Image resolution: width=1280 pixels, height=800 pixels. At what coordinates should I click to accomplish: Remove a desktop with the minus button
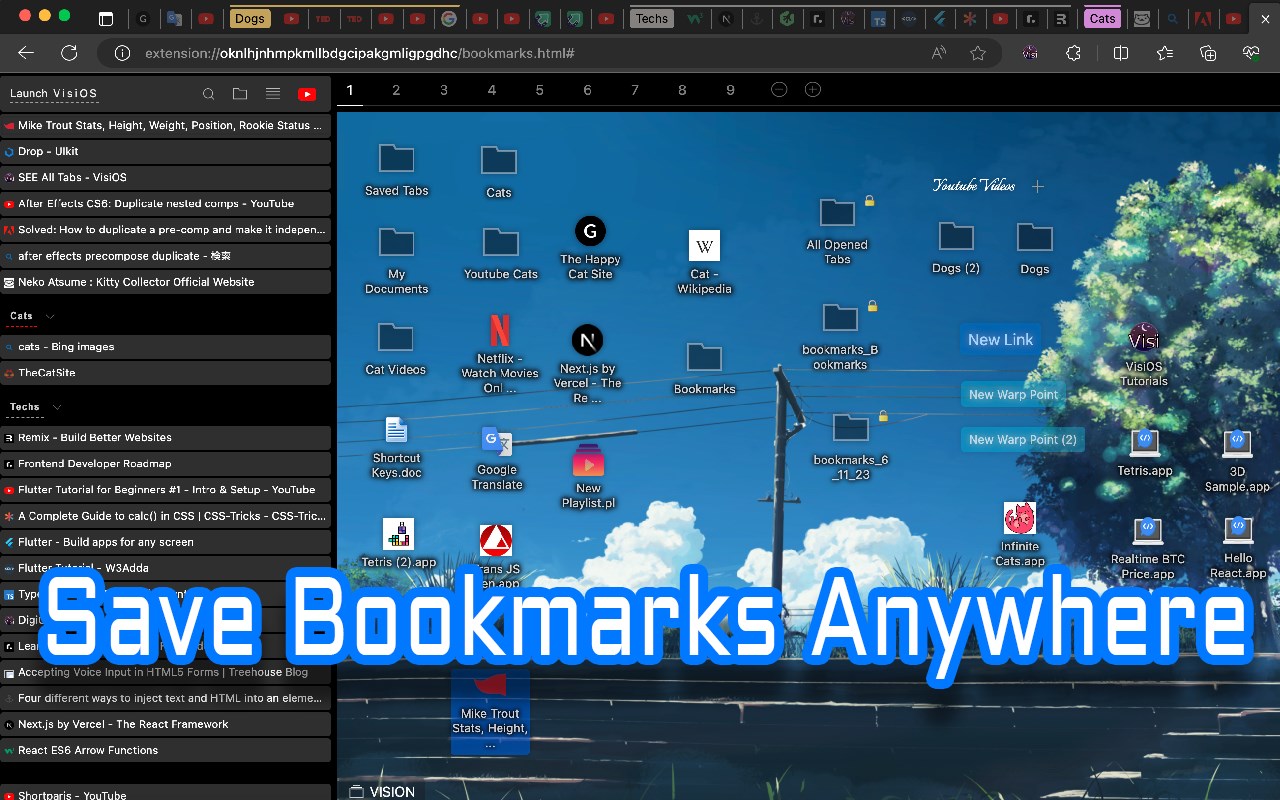click(x=779, y=90)
